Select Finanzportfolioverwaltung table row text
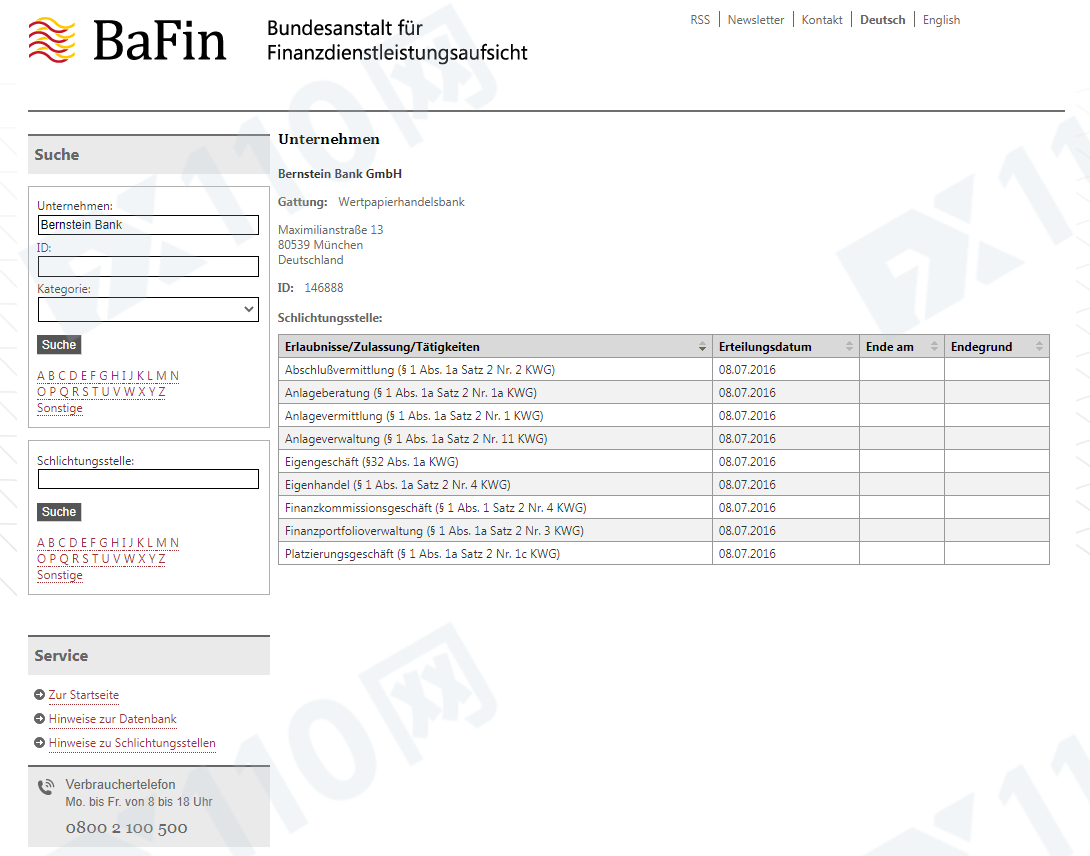The image size is (1090, 856). pos(434,531)
